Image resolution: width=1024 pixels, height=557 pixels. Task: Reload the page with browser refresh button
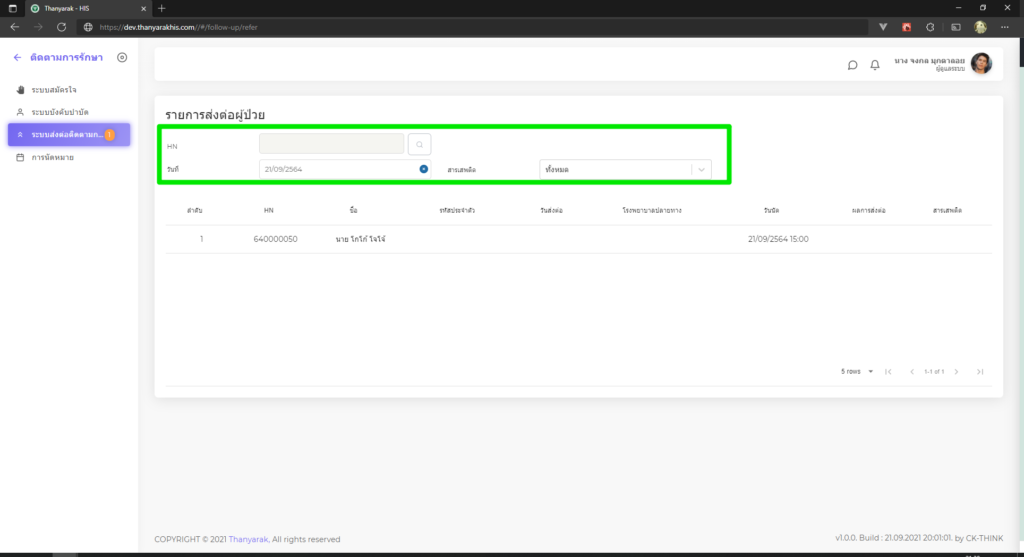tap(62, 27)
